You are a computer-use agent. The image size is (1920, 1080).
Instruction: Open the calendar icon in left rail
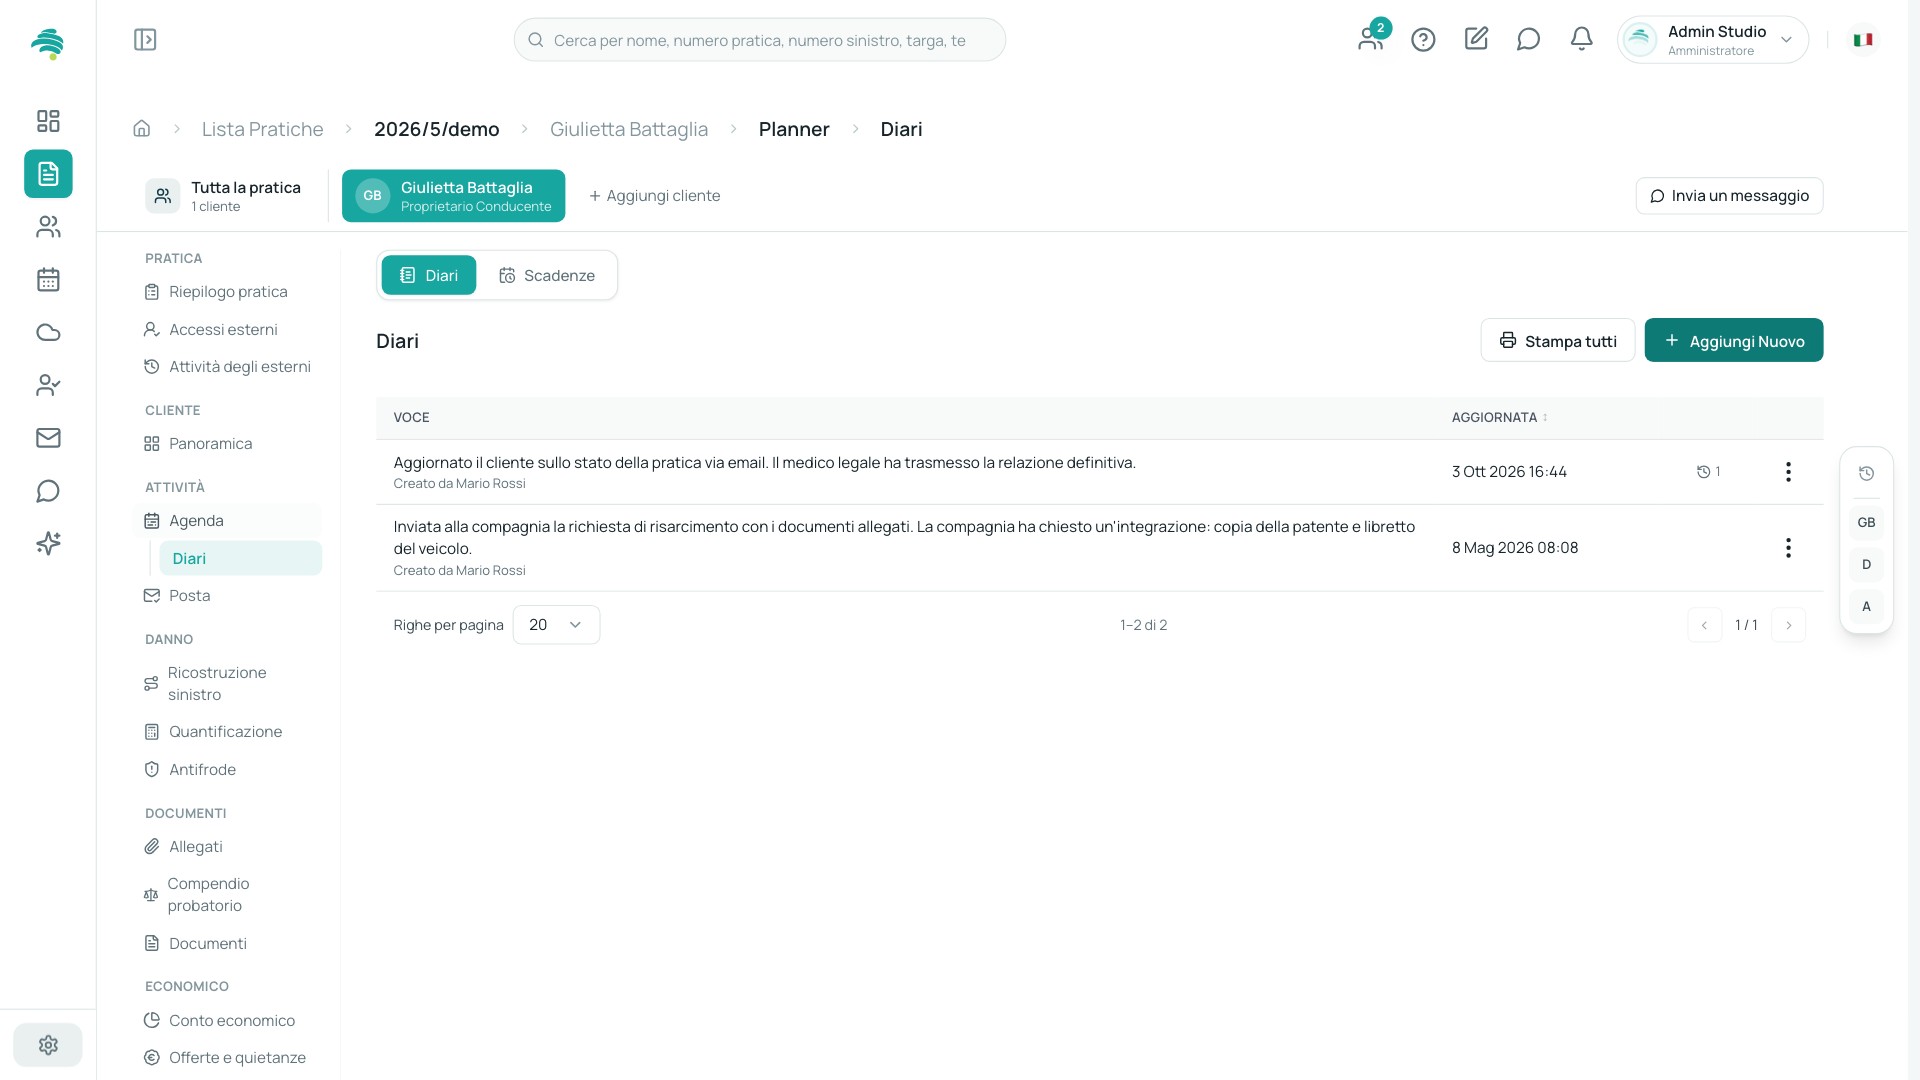(x=48, y=280)
